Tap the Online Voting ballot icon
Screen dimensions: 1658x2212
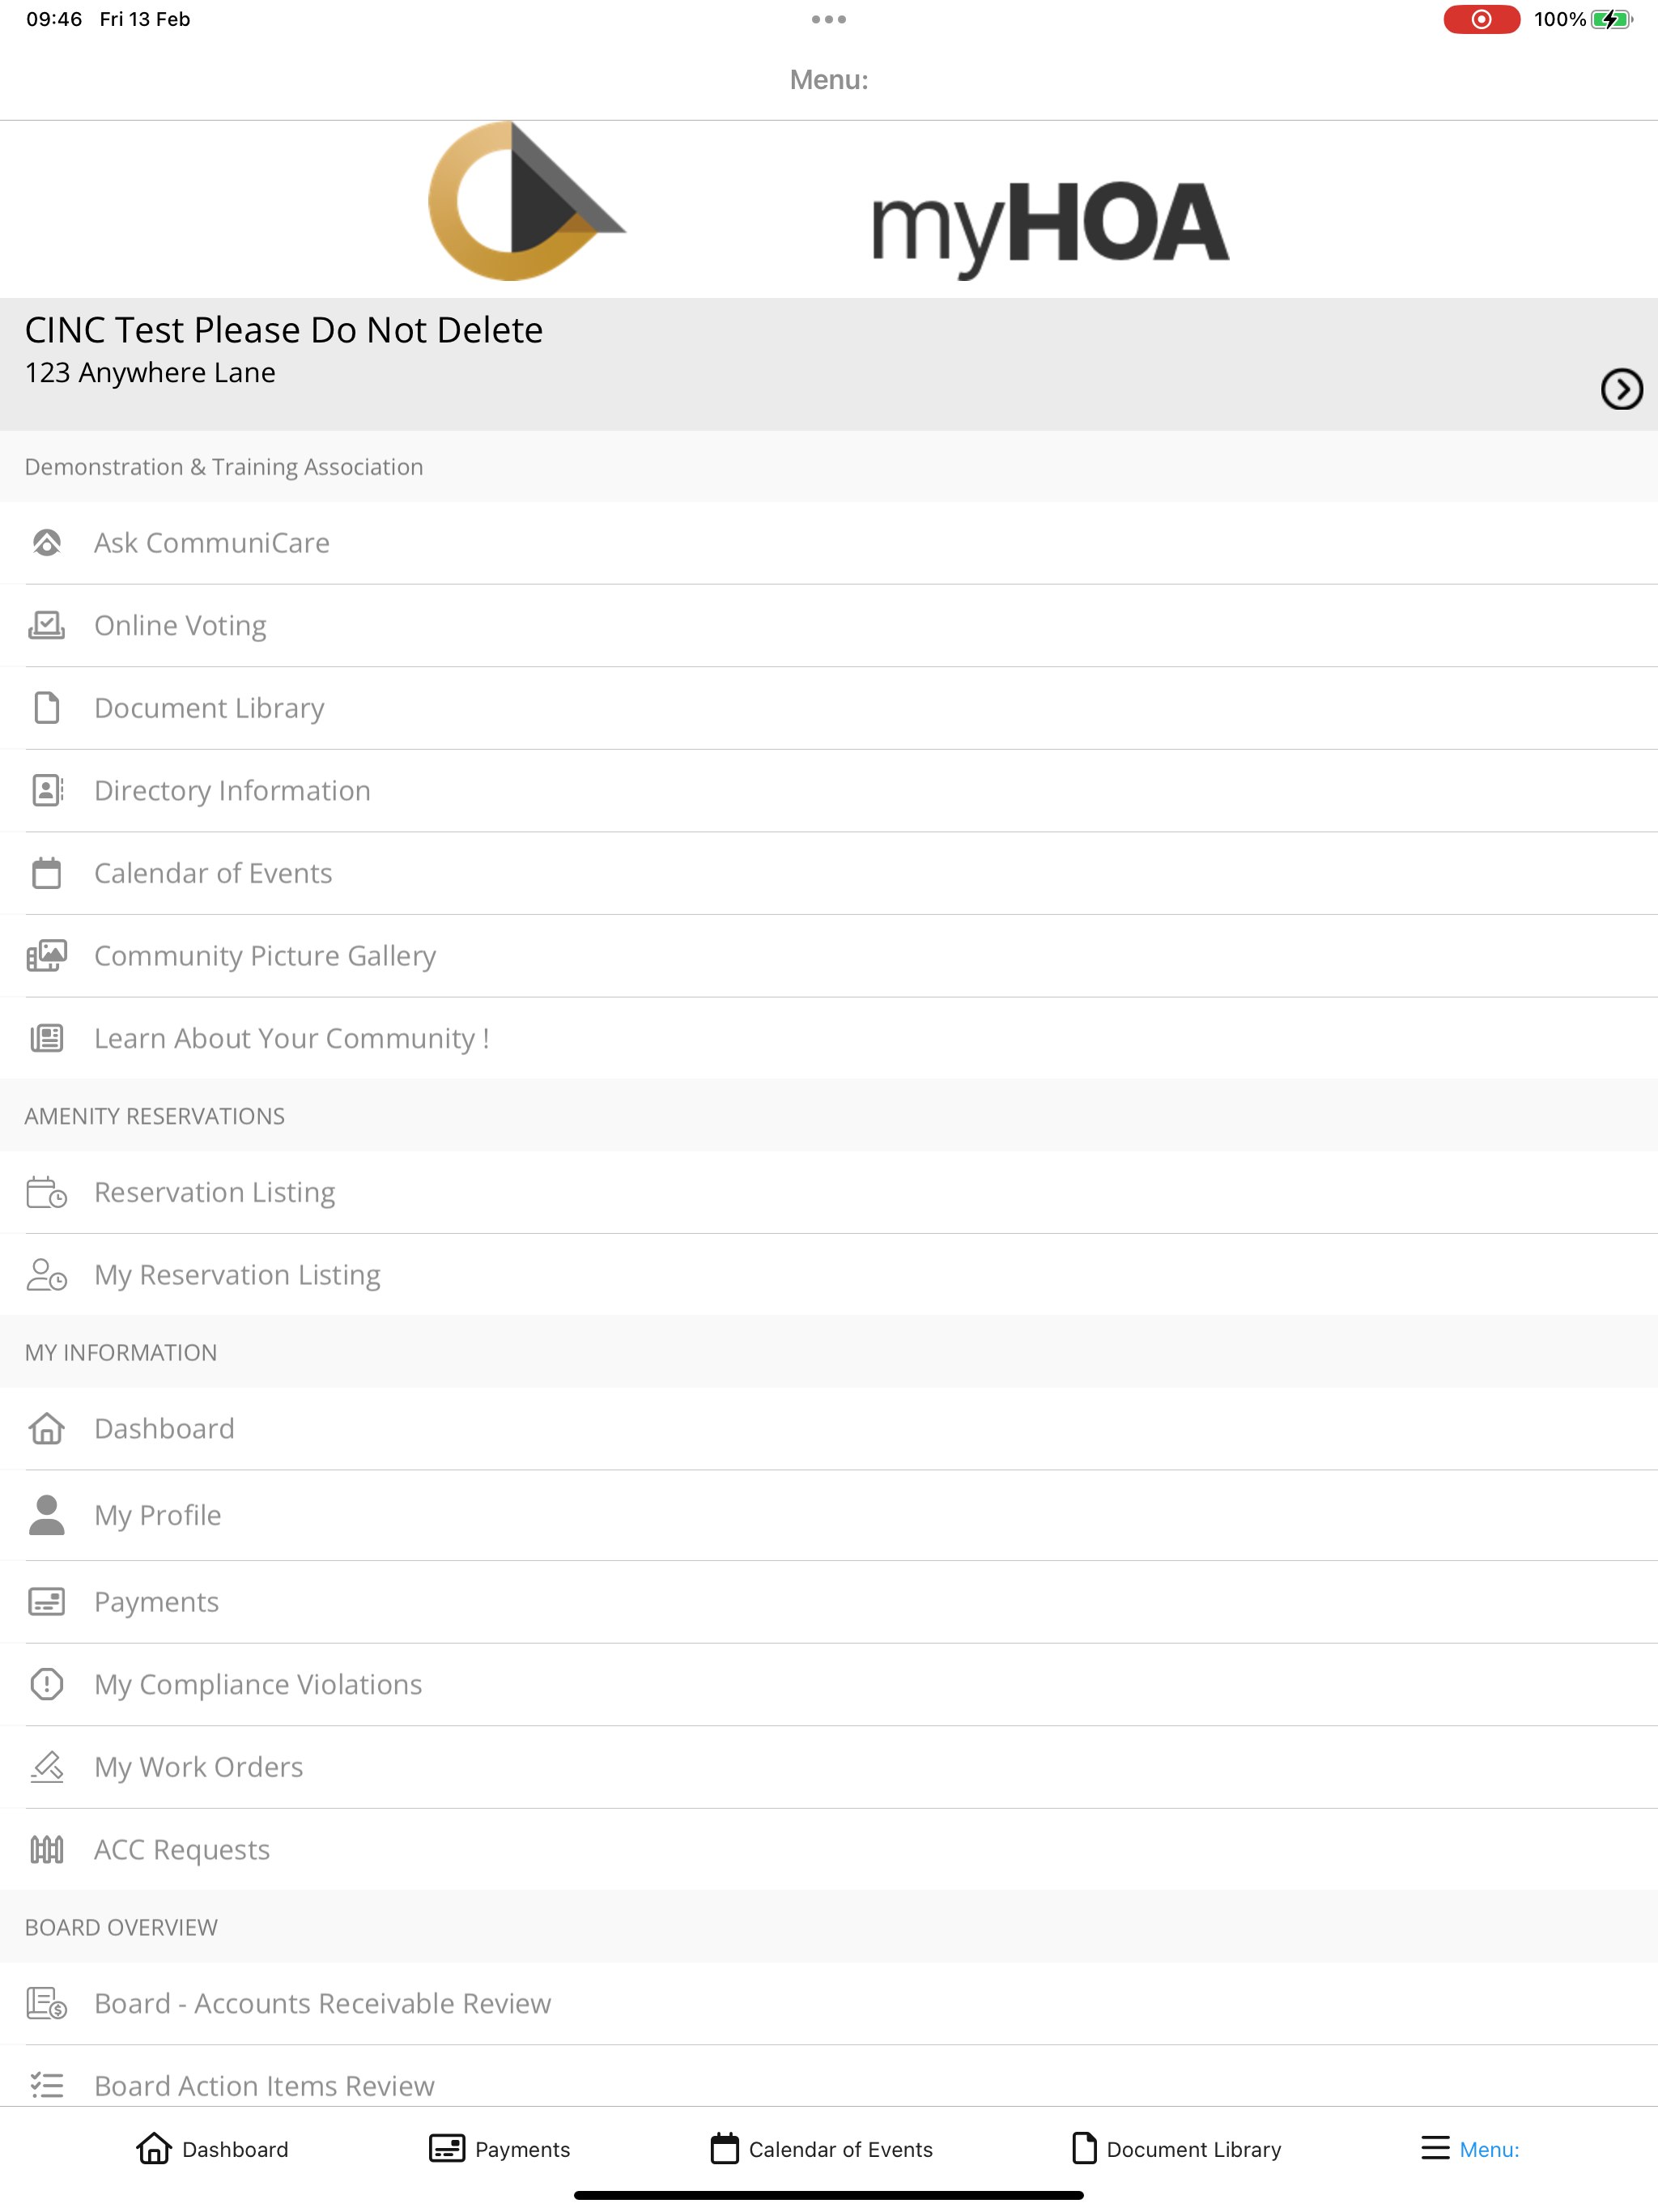click(x=47, y=625)
